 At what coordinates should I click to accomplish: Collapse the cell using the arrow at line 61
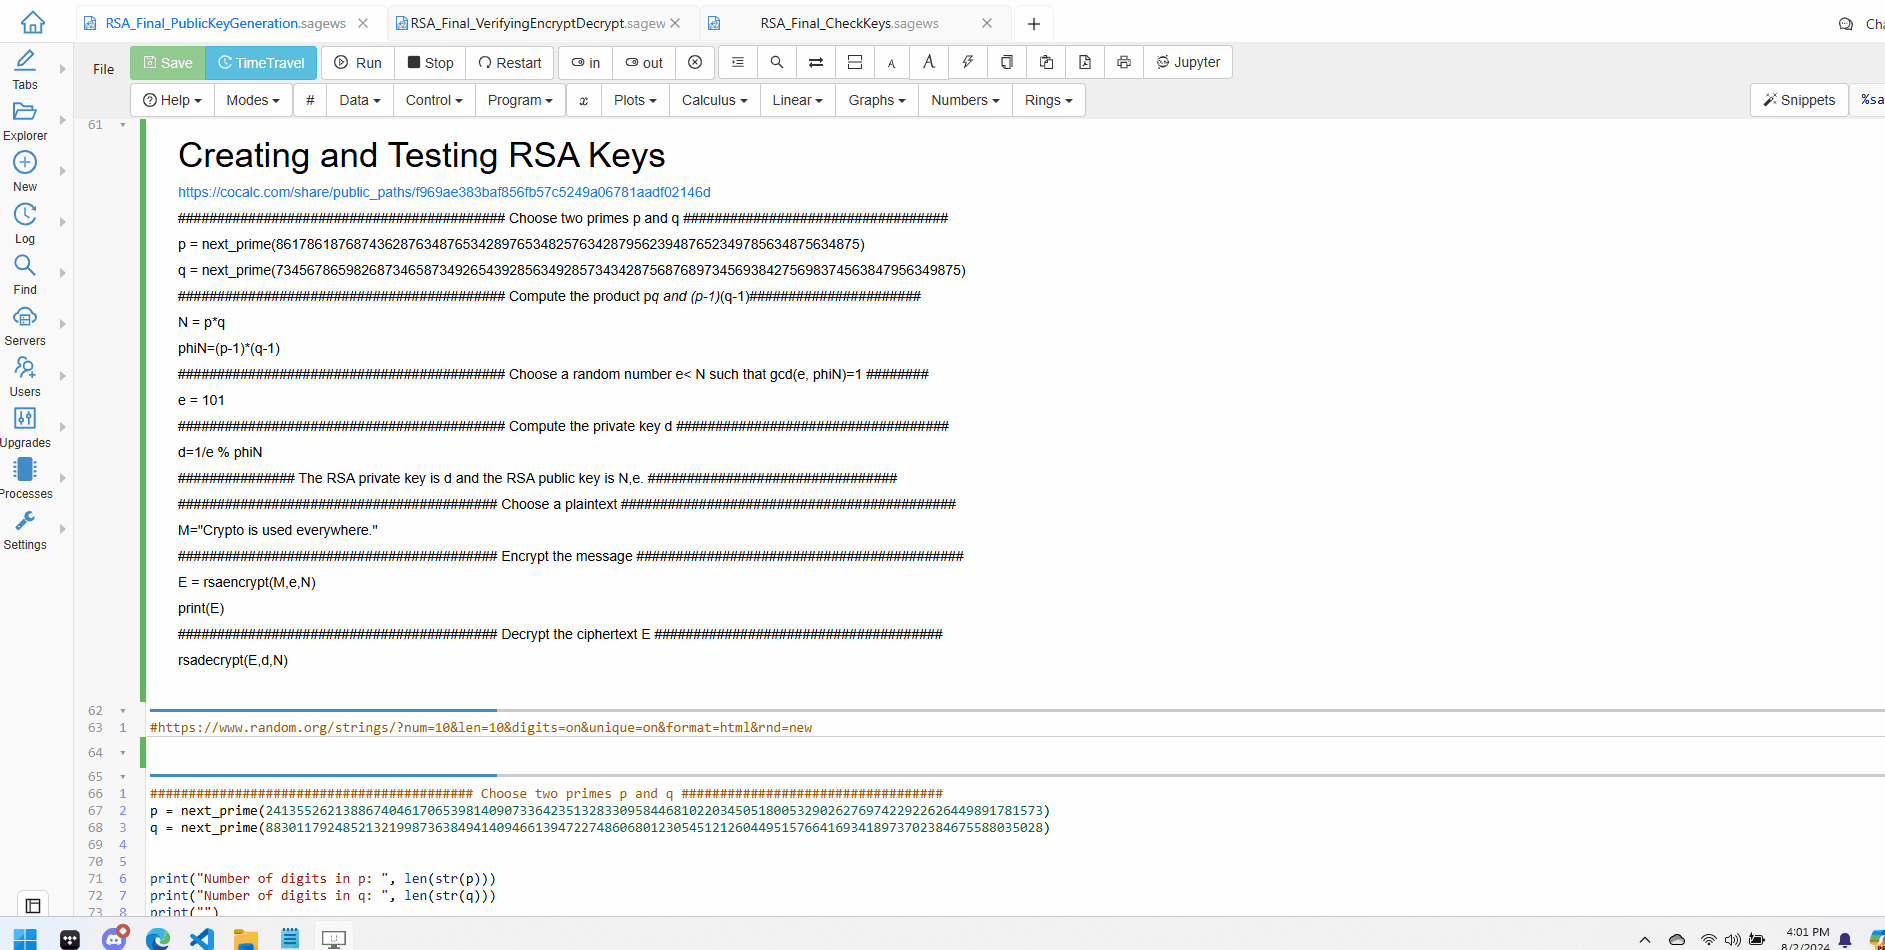tap(123, 125)
